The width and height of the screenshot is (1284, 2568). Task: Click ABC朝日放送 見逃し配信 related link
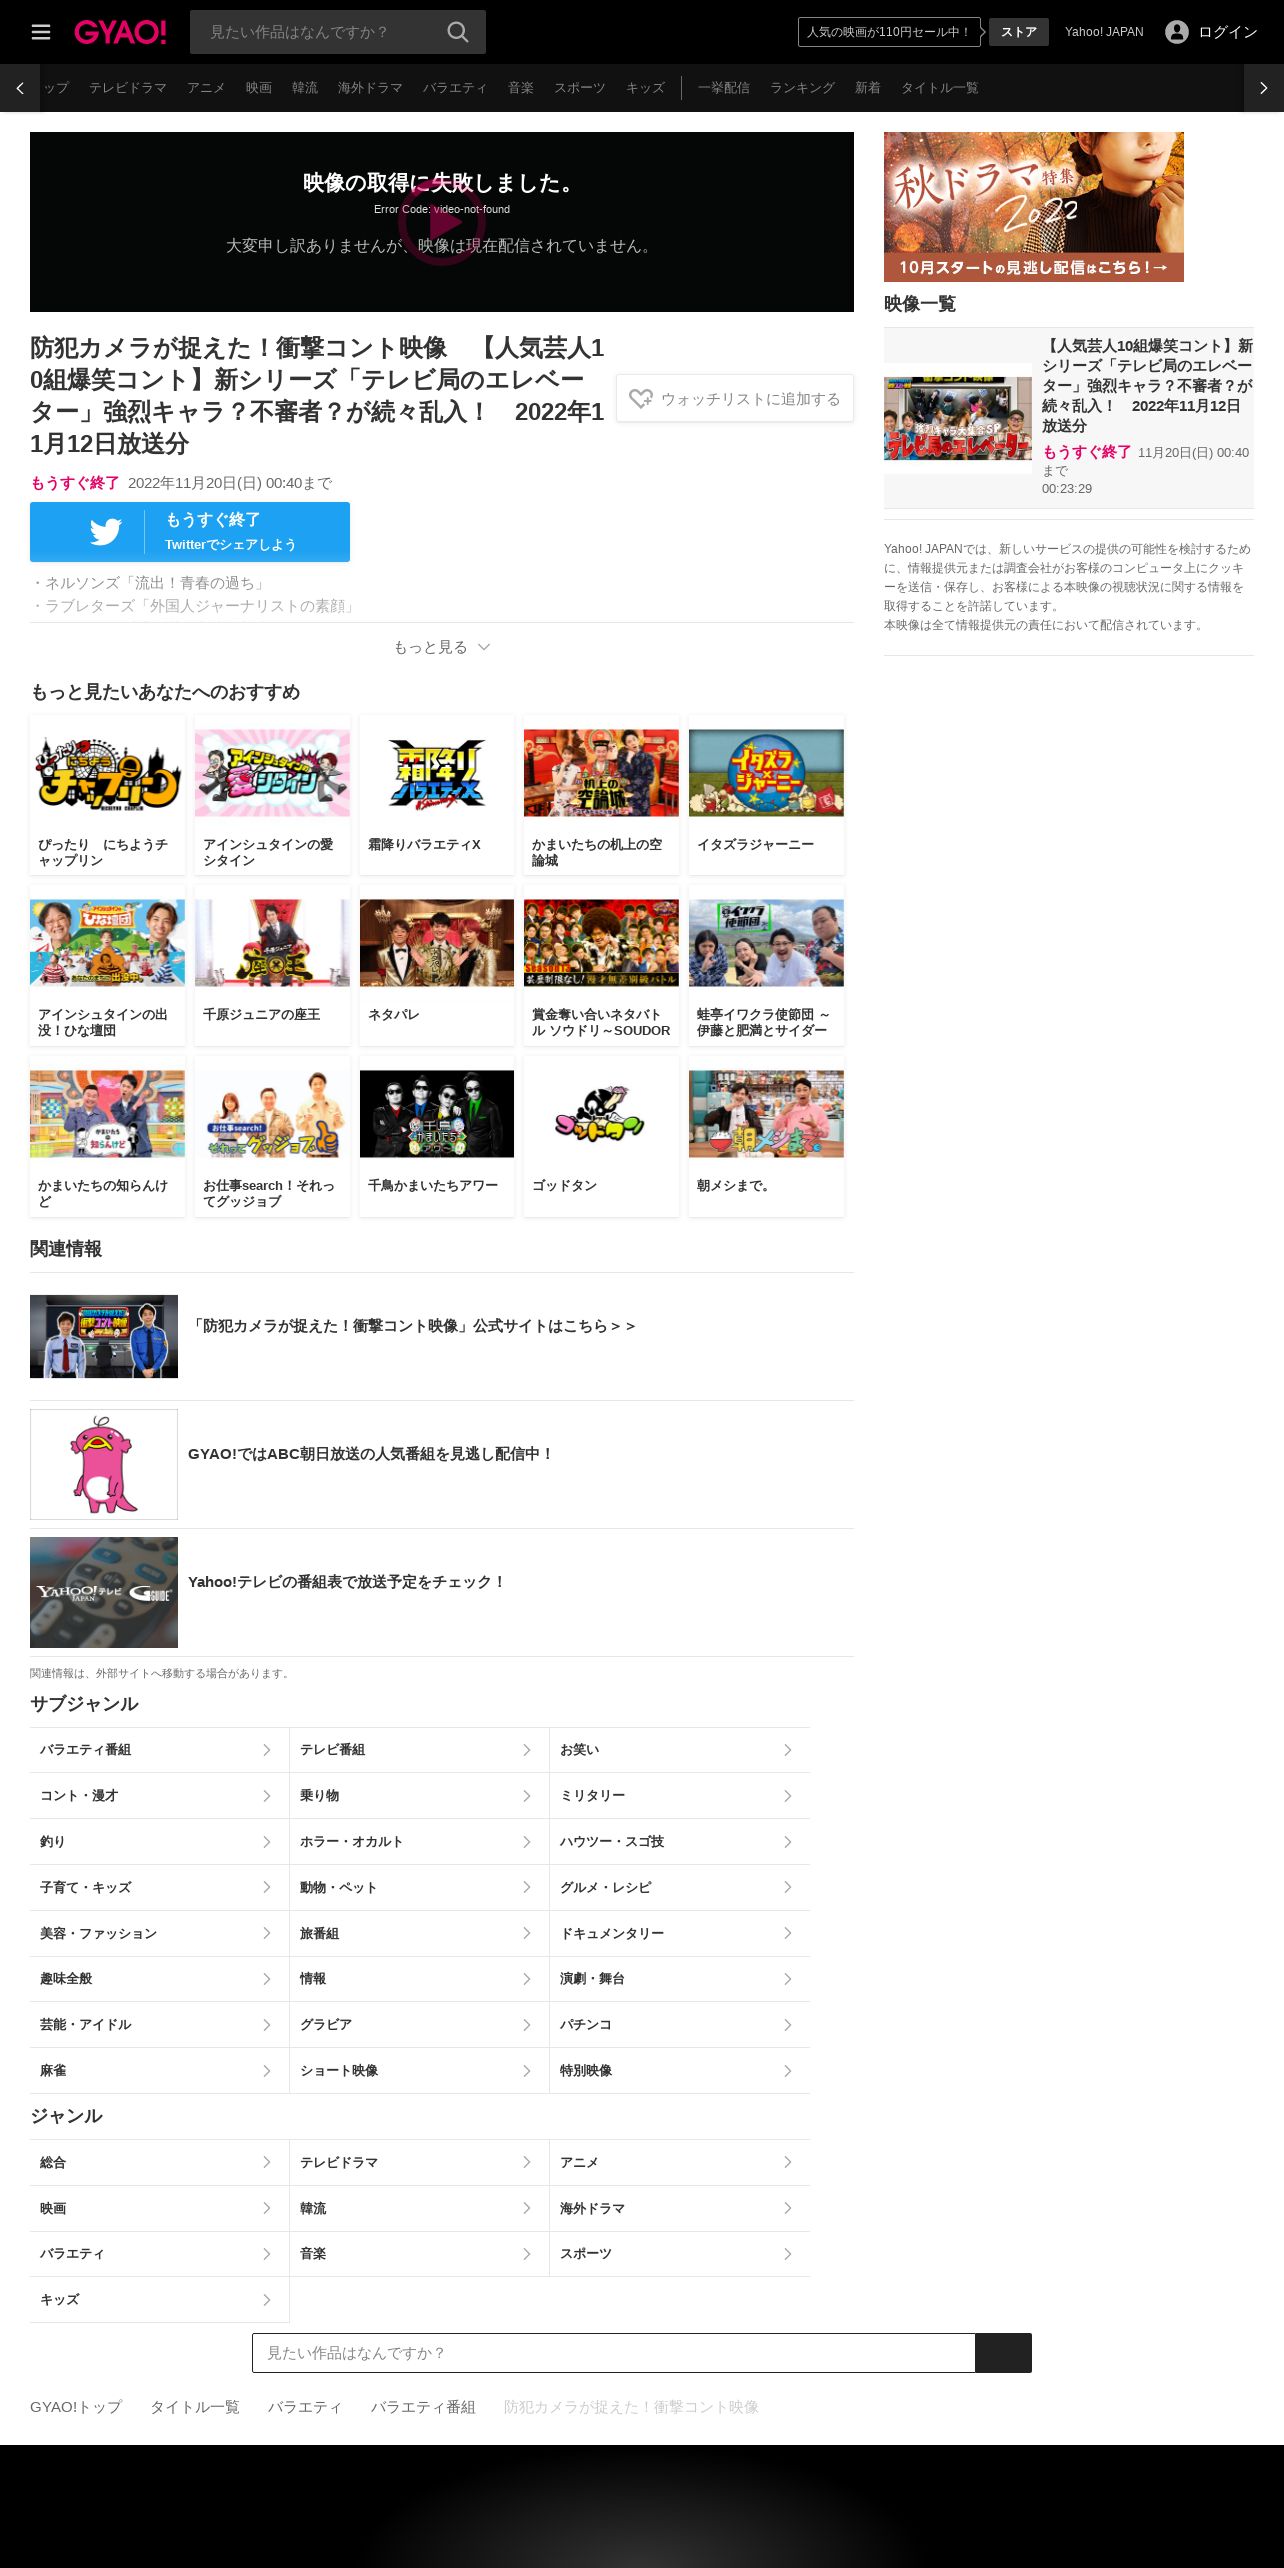371,1454
